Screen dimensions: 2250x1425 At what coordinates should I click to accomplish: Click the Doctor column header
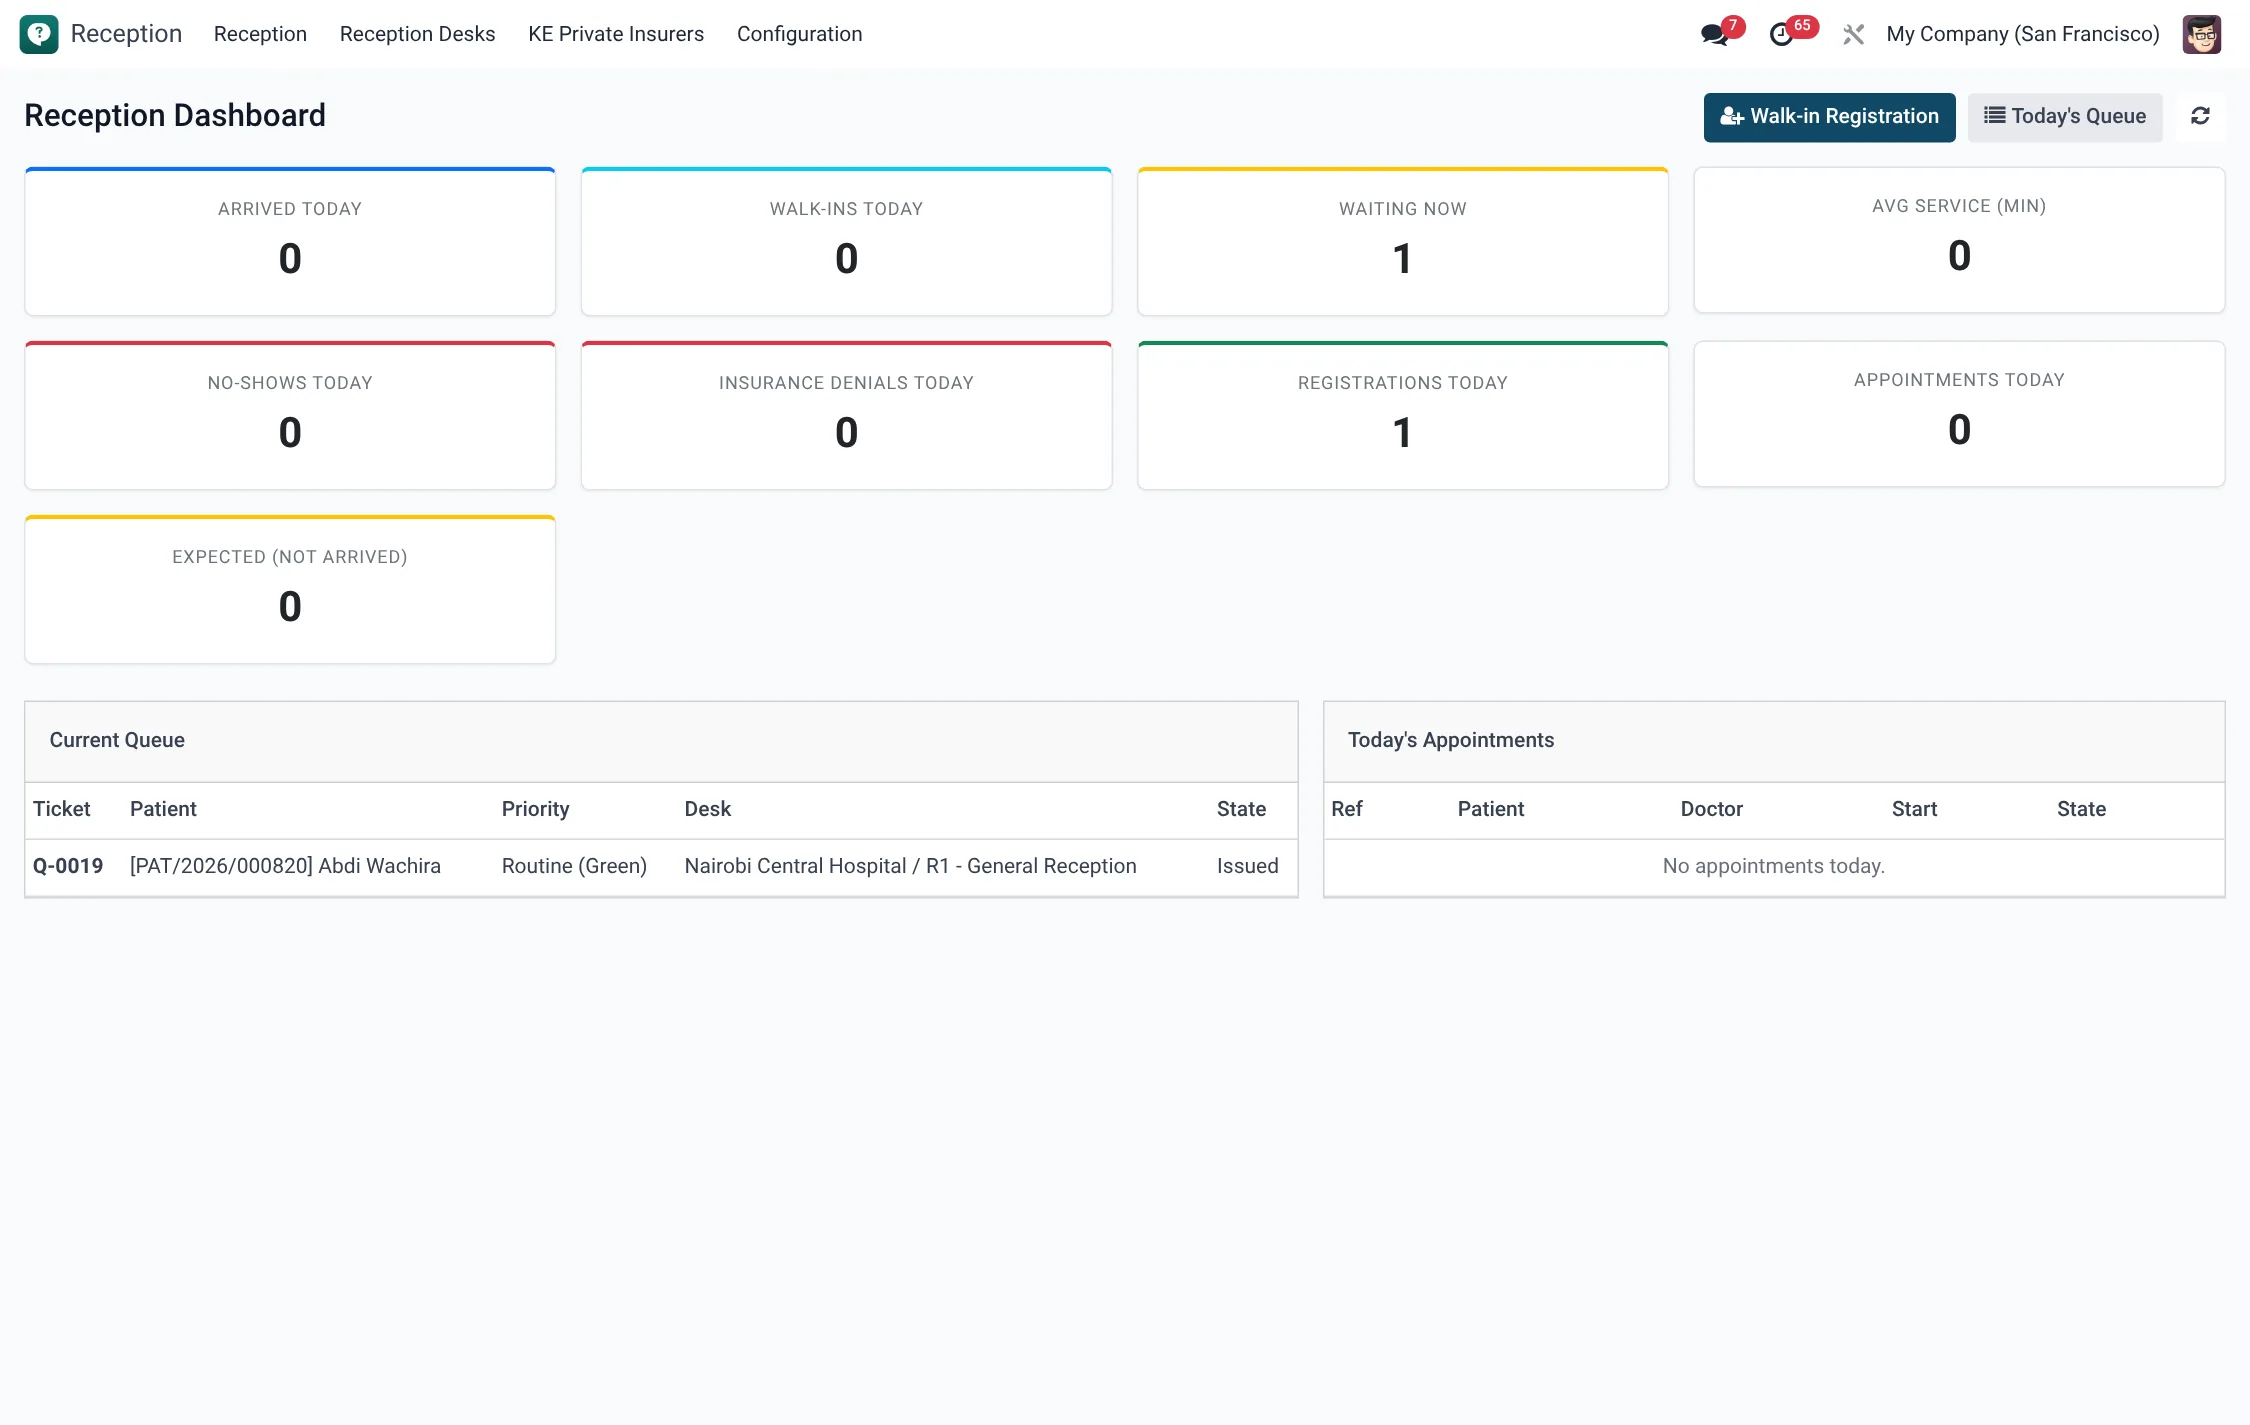pyautogui.click(x=1711, y=809)
